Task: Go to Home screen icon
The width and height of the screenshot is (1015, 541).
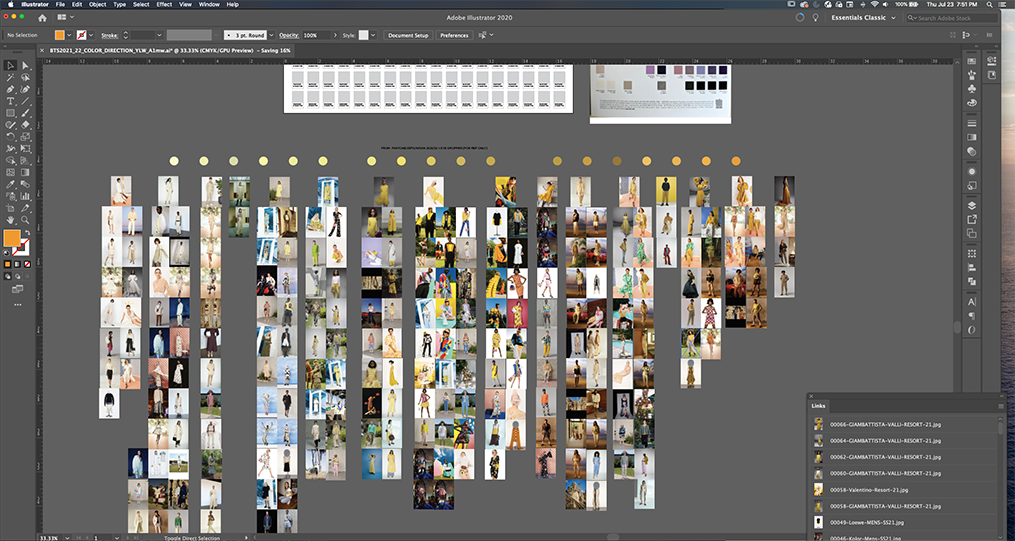Action: pyautogui.click(x=43, y=18)
